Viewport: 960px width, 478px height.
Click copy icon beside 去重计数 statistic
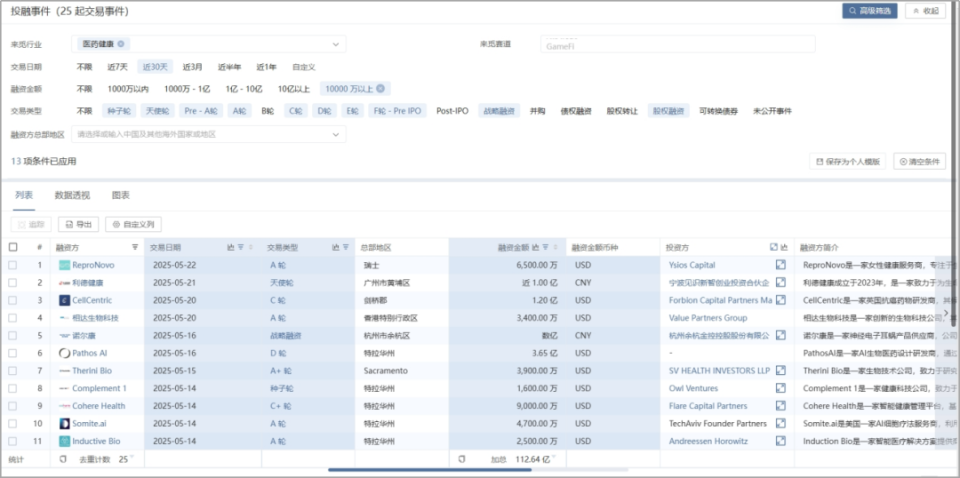(x=62, y=458)
